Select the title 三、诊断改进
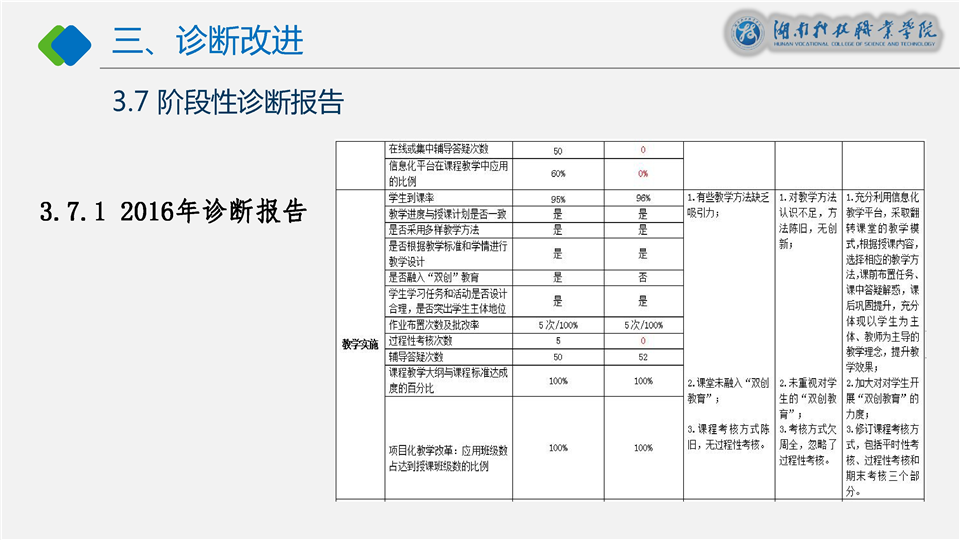The image size is (960, 540). pos(207,41)
